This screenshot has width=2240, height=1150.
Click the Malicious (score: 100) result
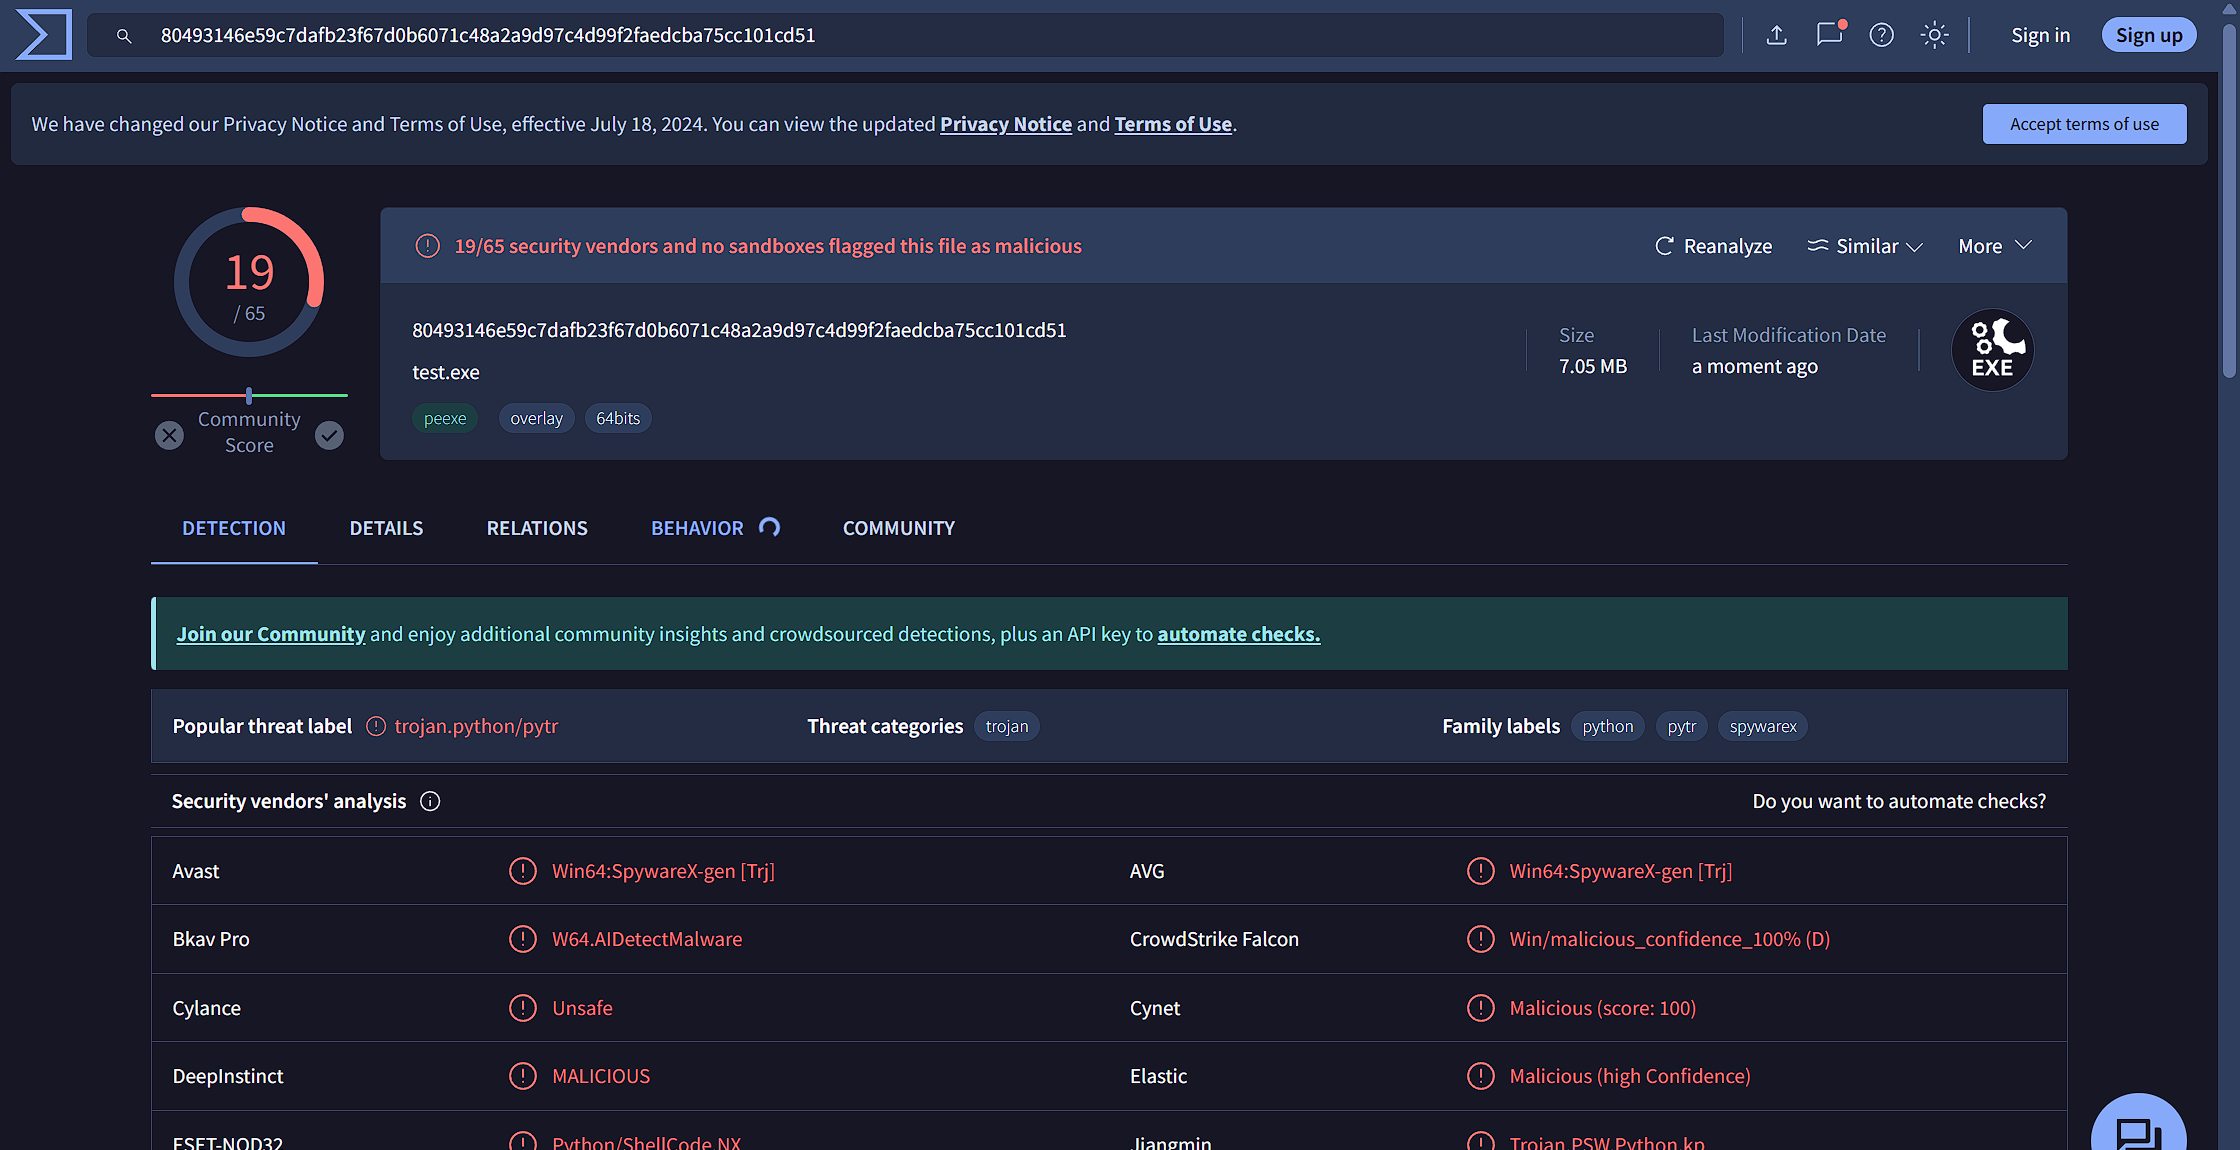(1603, 1008)
